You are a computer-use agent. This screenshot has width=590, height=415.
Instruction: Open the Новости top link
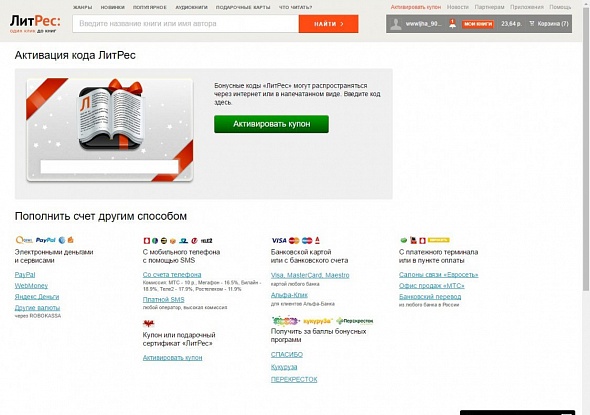[458, 7]
